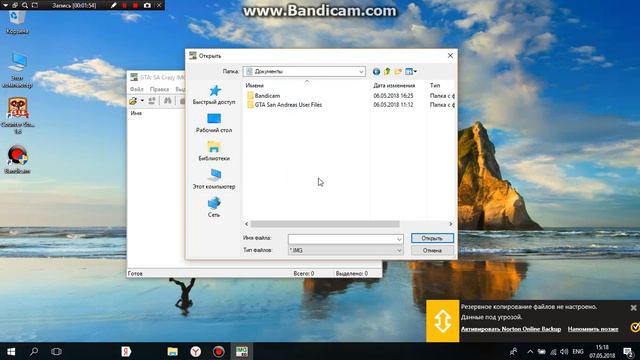The width and height of the screenshot is (640, 360).
Task: Open the Файл menu in Crazy IMG Editor
Action: tap(137, 89)
